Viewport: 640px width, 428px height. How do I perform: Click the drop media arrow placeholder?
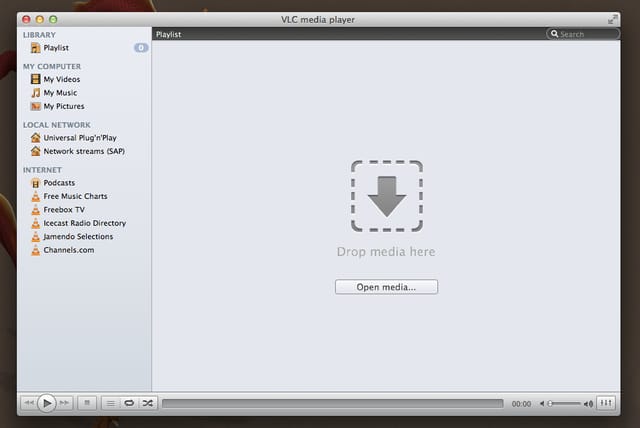pos(387,196)
